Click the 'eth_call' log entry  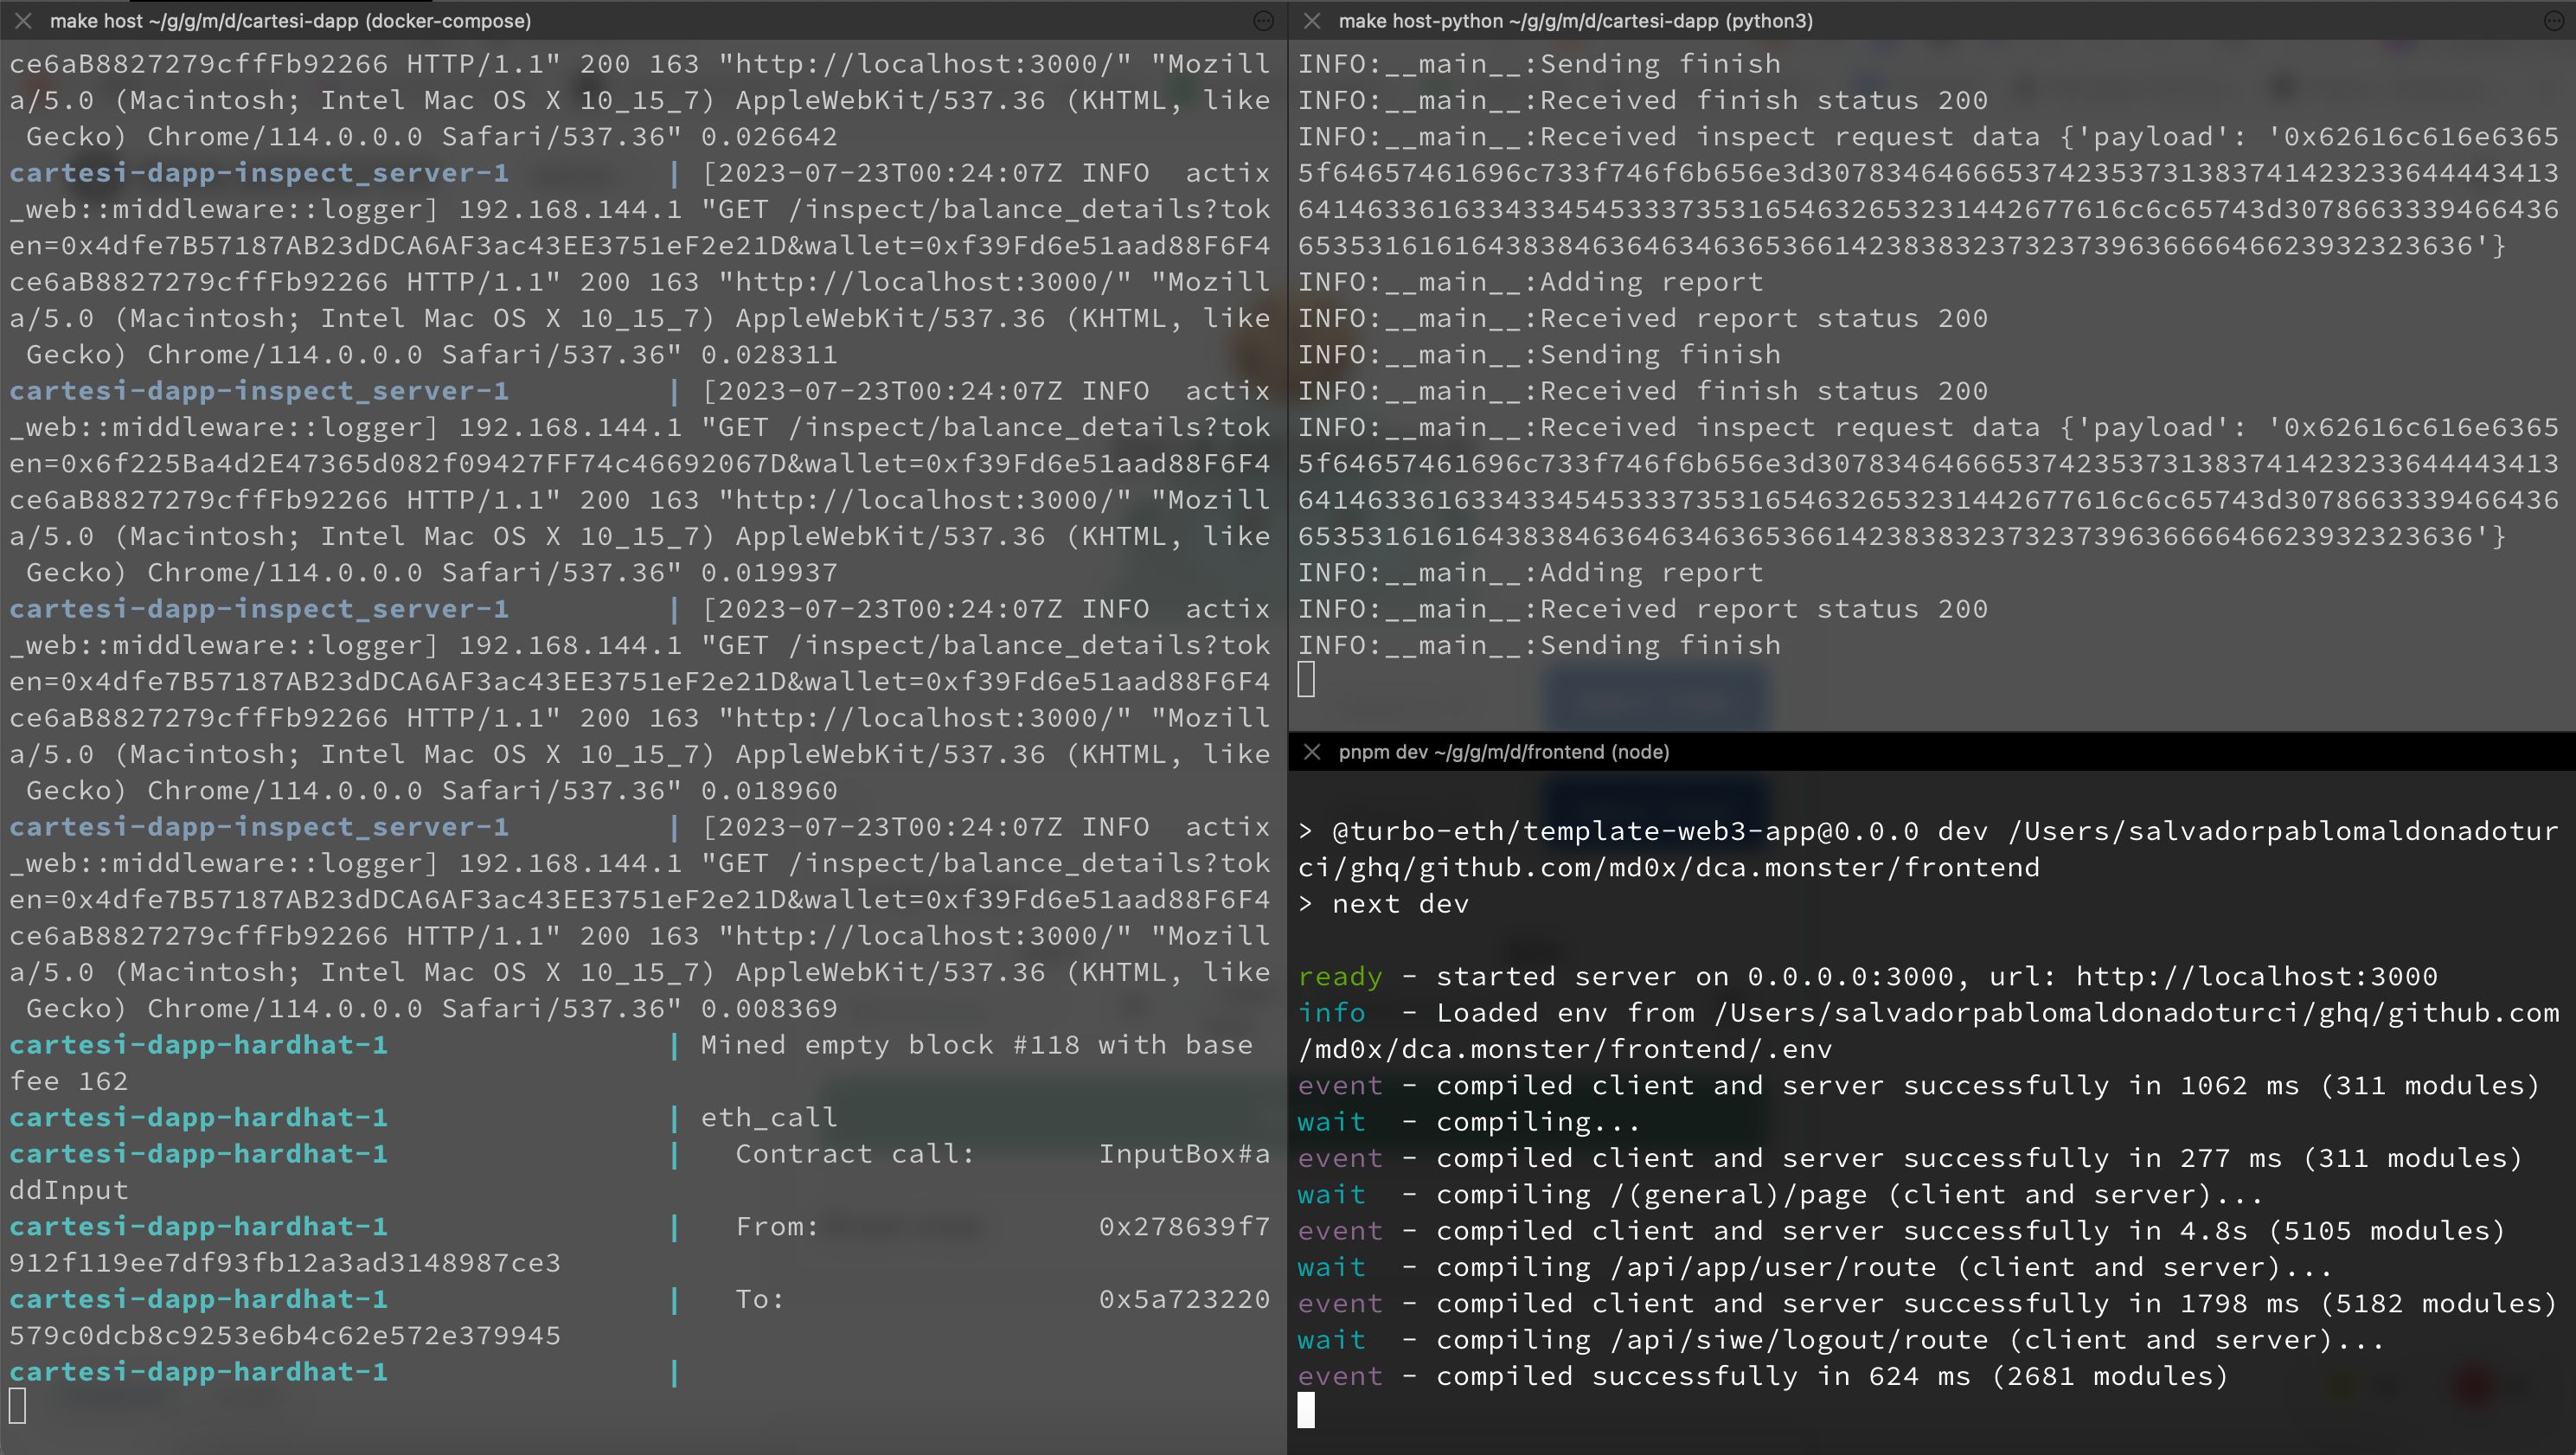click(x=768, y=1118)
